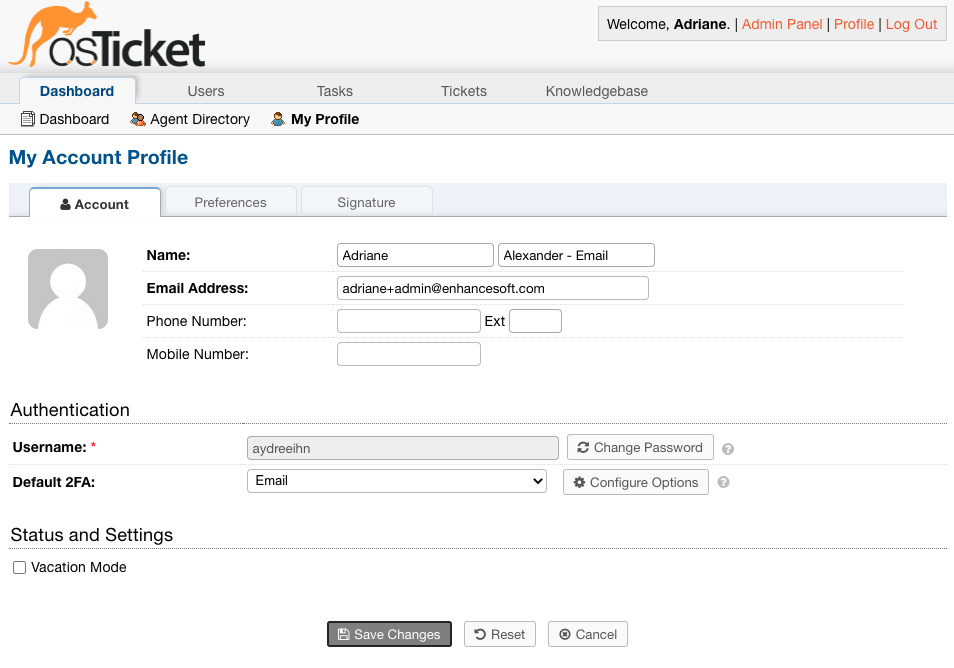Open the Default 2FA dropdown

[x=537, y=481]
